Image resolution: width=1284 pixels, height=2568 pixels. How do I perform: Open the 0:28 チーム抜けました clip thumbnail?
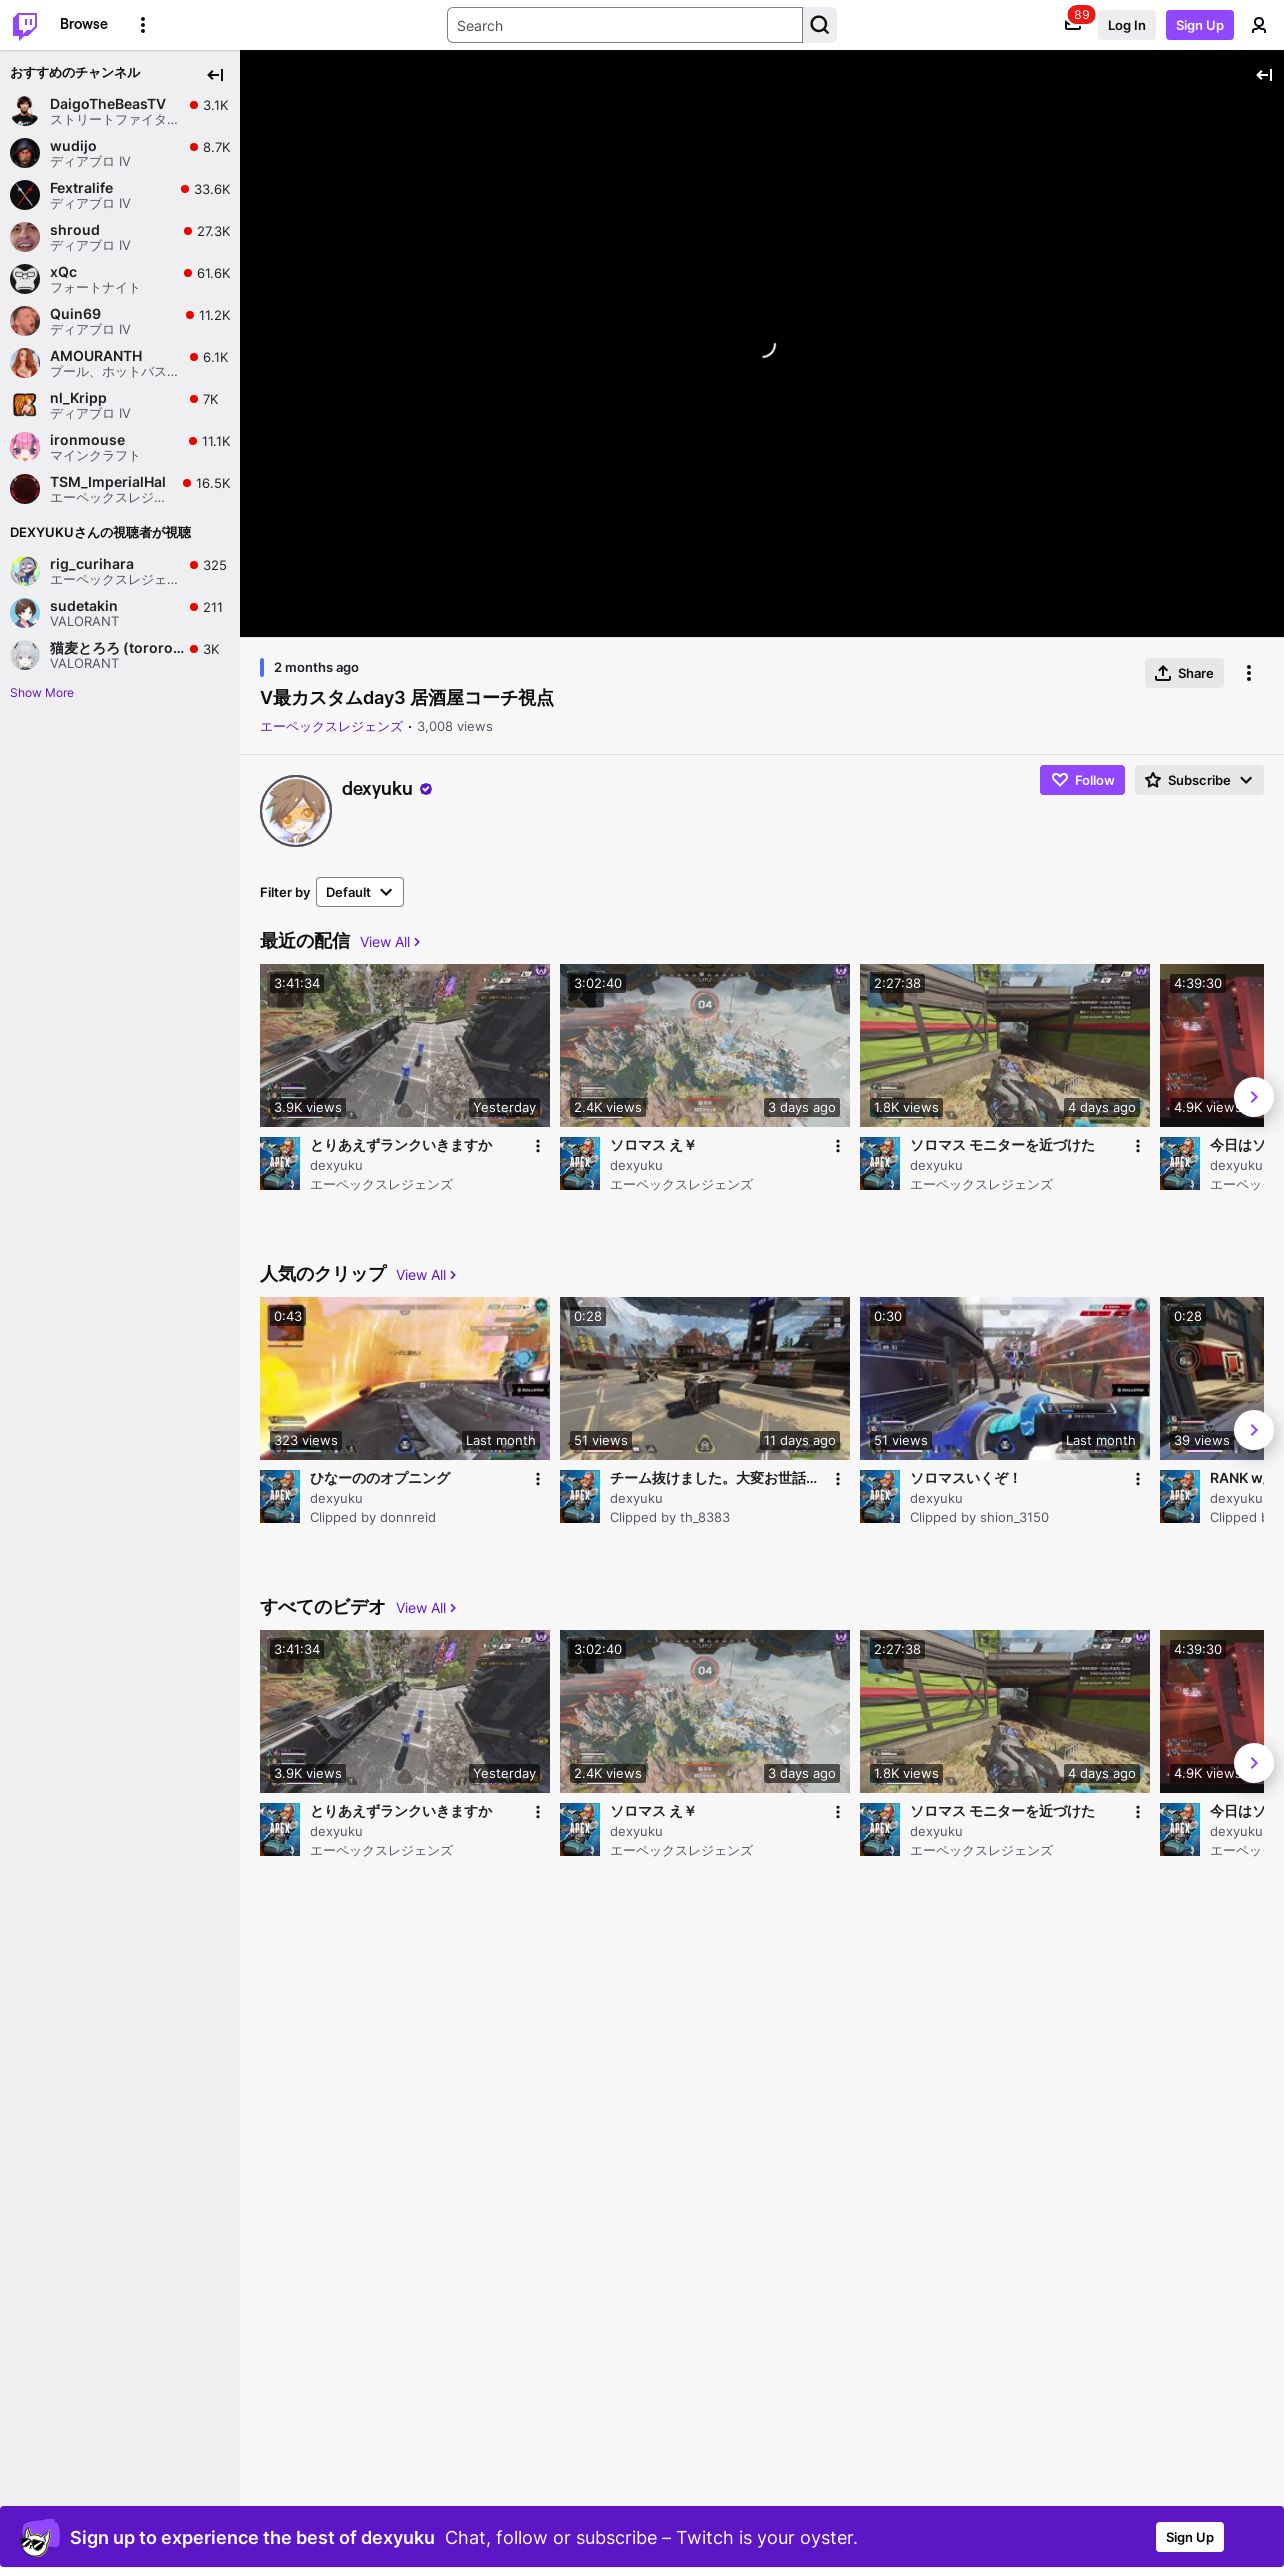(x=705, y=1378)
